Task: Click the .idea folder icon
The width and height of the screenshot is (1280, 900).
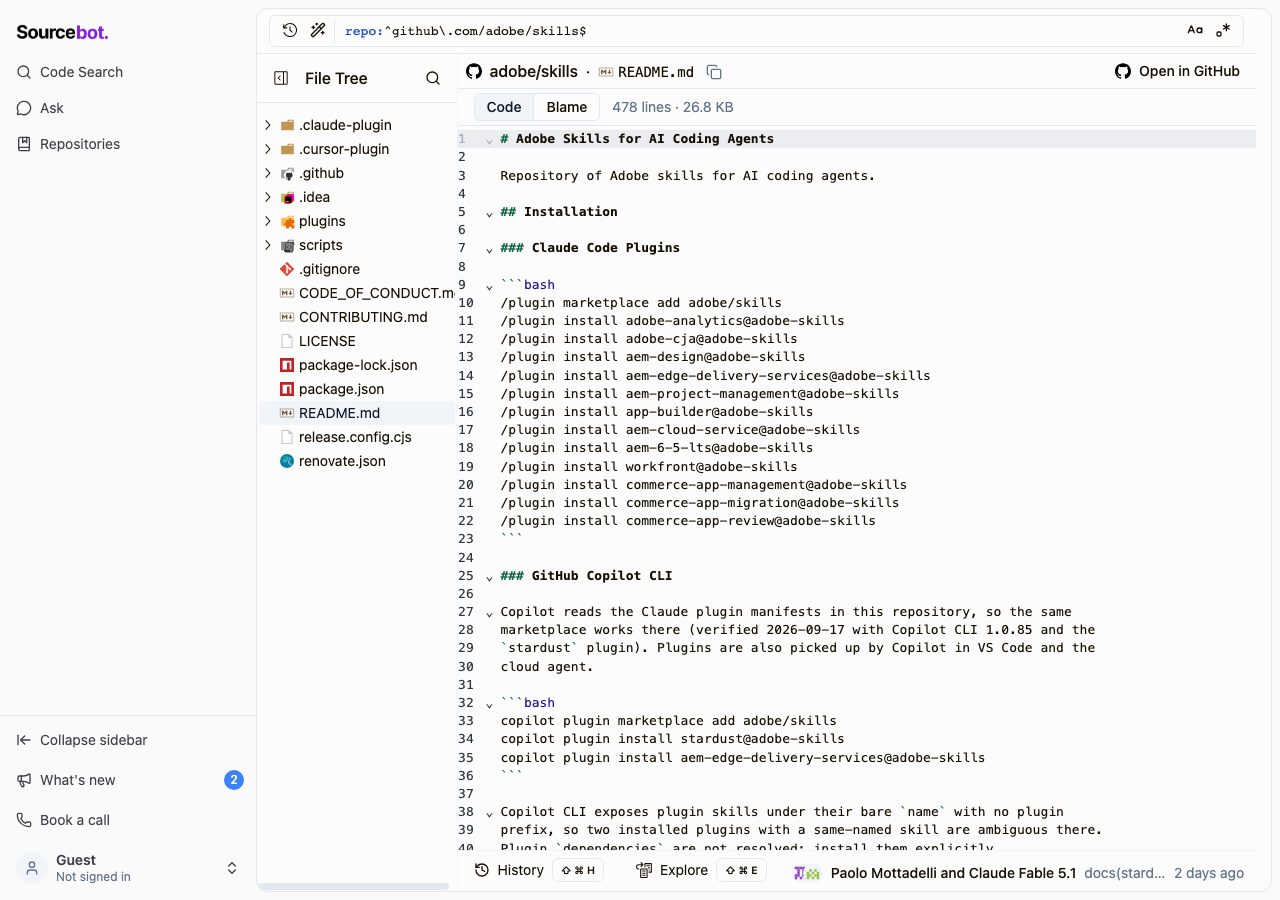Action: pyautogui.click(x=287, y=197)
